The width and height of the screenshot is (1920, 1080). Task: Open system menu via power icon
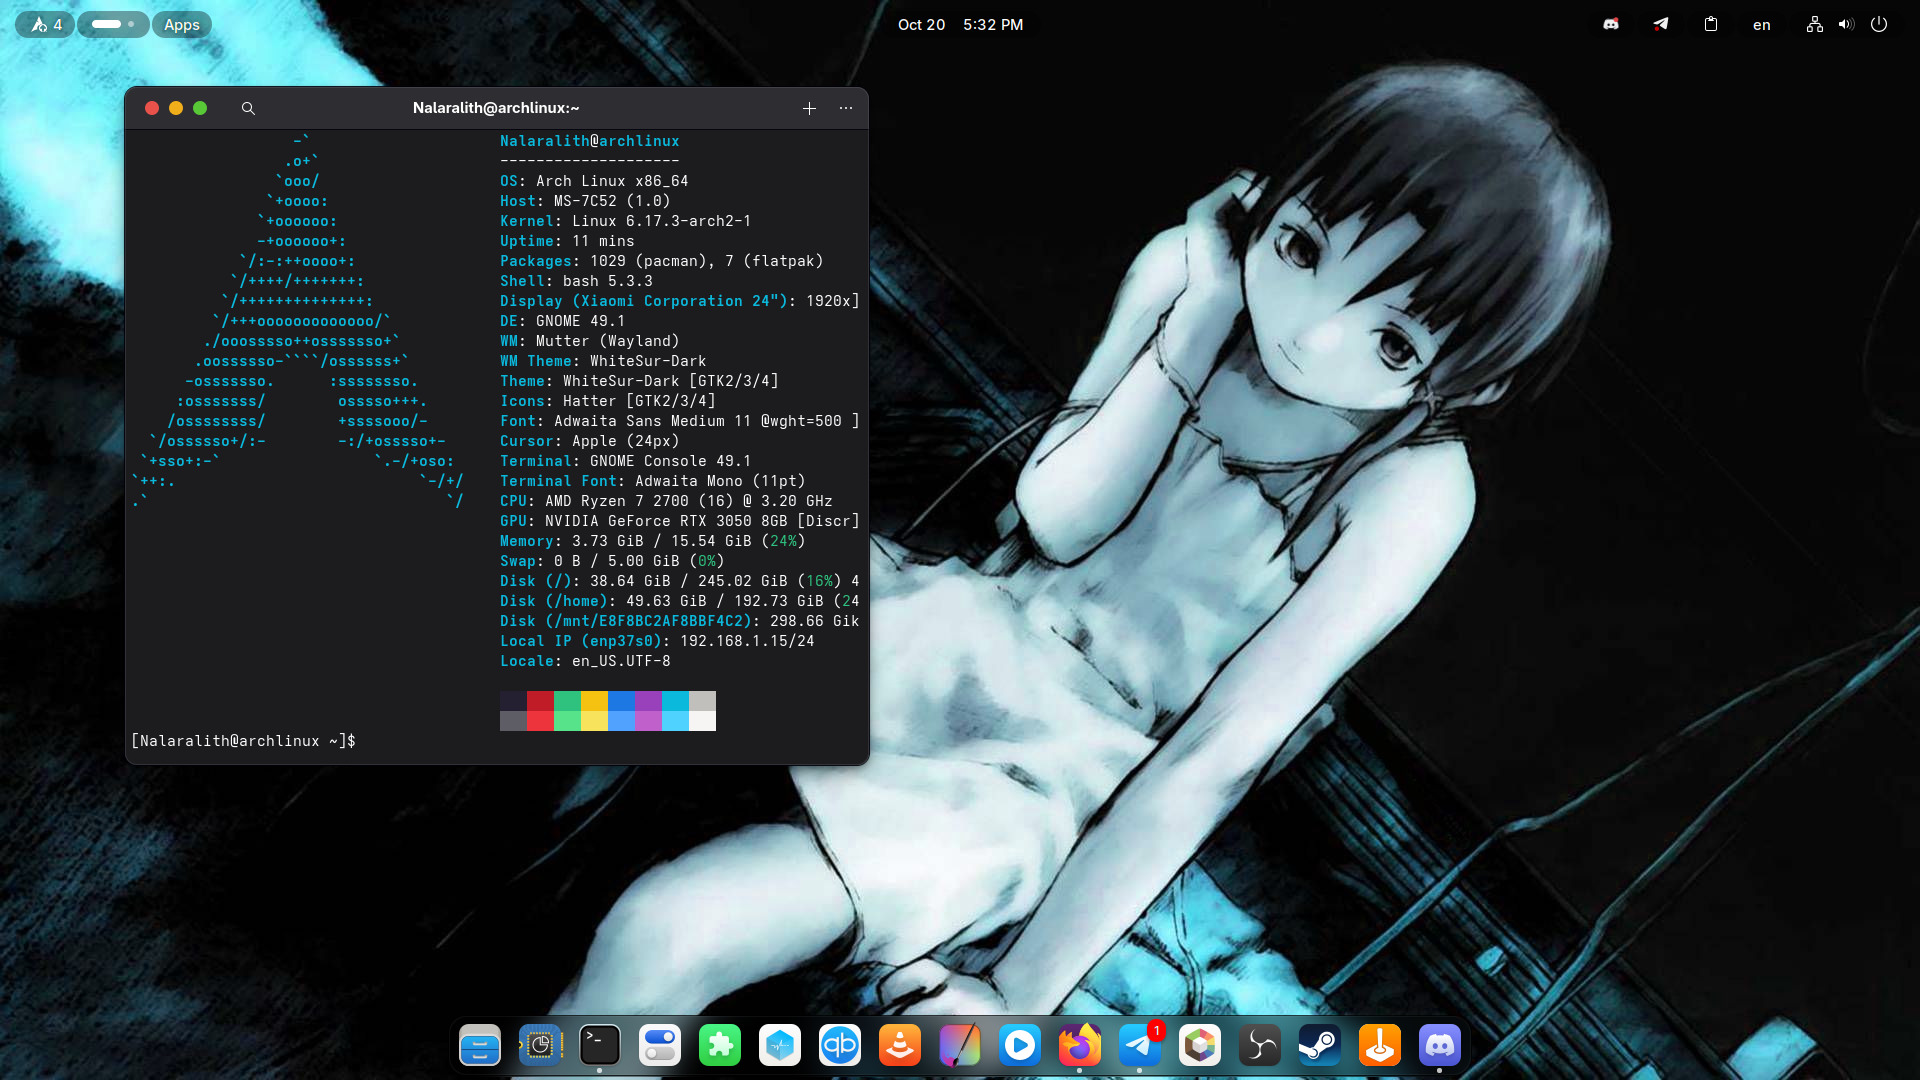tap(1879, 24)
